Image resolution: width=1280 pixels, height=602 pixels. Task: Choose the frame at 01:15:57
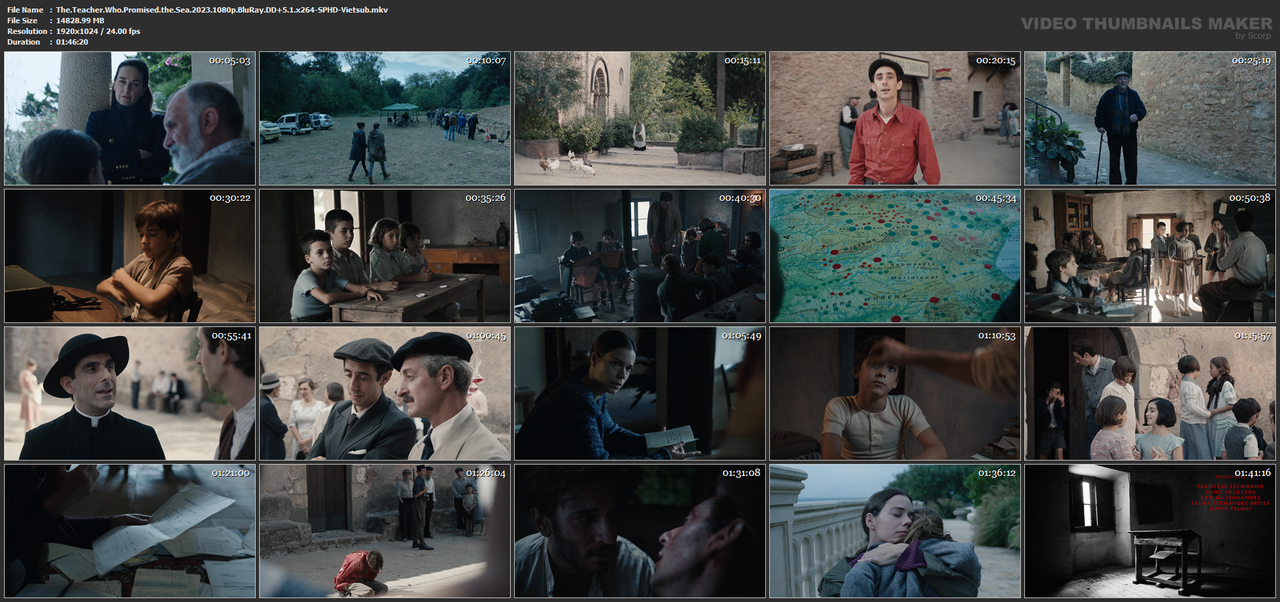tap(1150, 394)
